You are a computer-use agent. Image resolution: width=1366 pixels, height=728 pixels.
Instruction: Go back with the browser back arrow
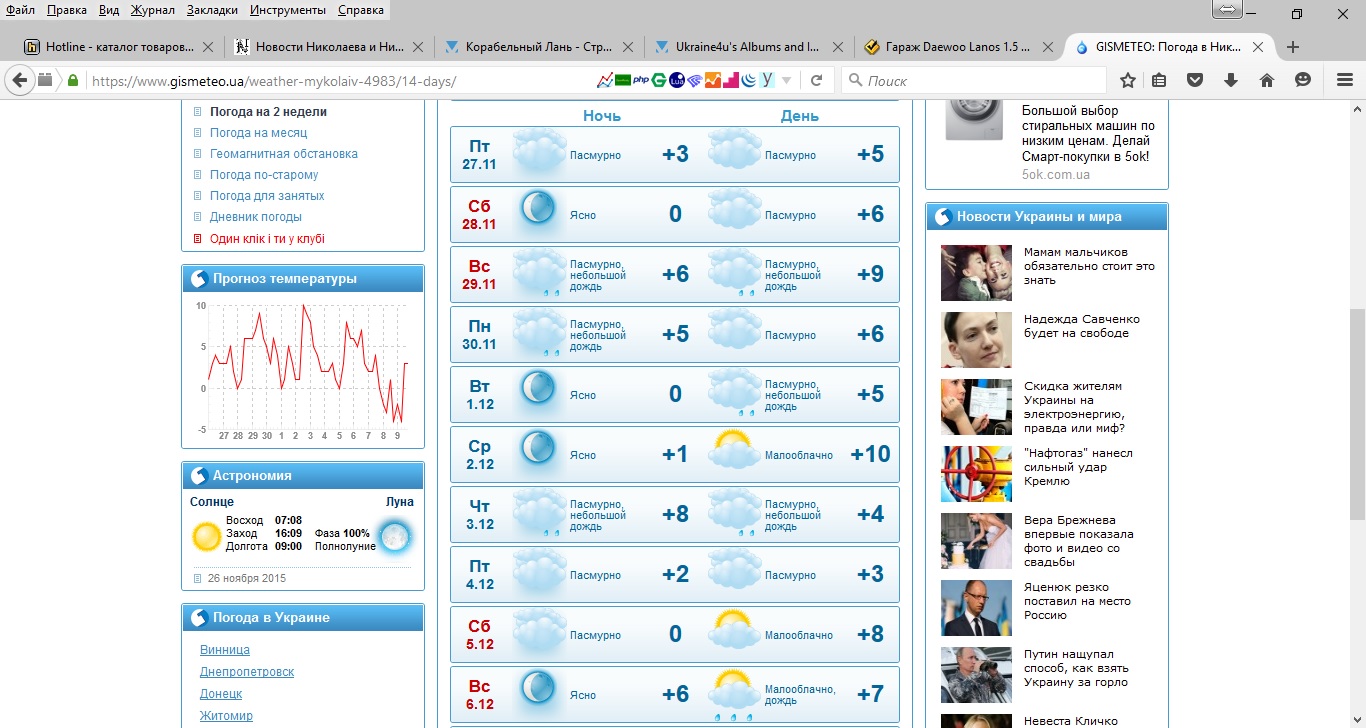[20, 80]
